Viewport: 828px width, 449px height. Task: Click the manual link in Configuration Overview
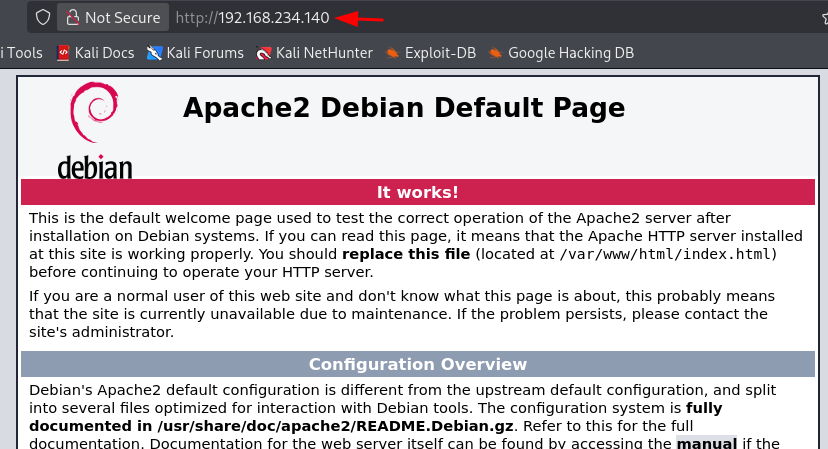click(707, 443)
